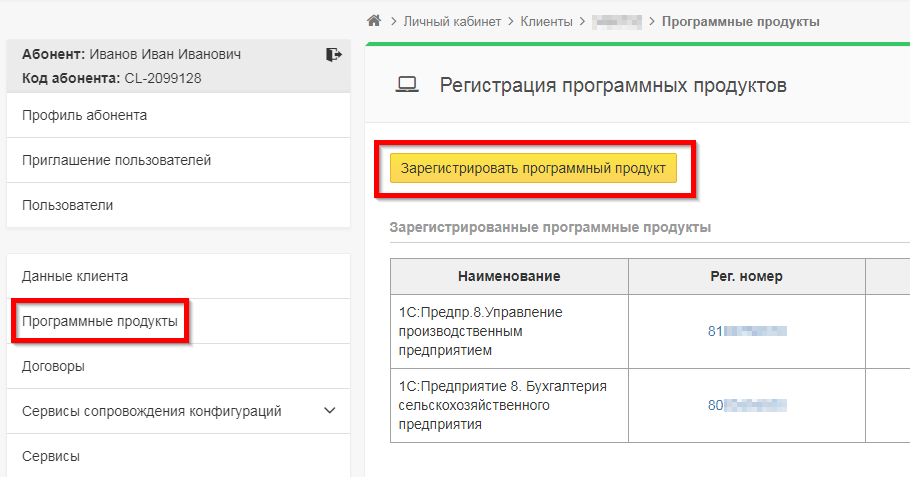910x477 pixels.
Task: Click subscriber name Иванов Иван Иванович
Action: [x=165, y=55]
